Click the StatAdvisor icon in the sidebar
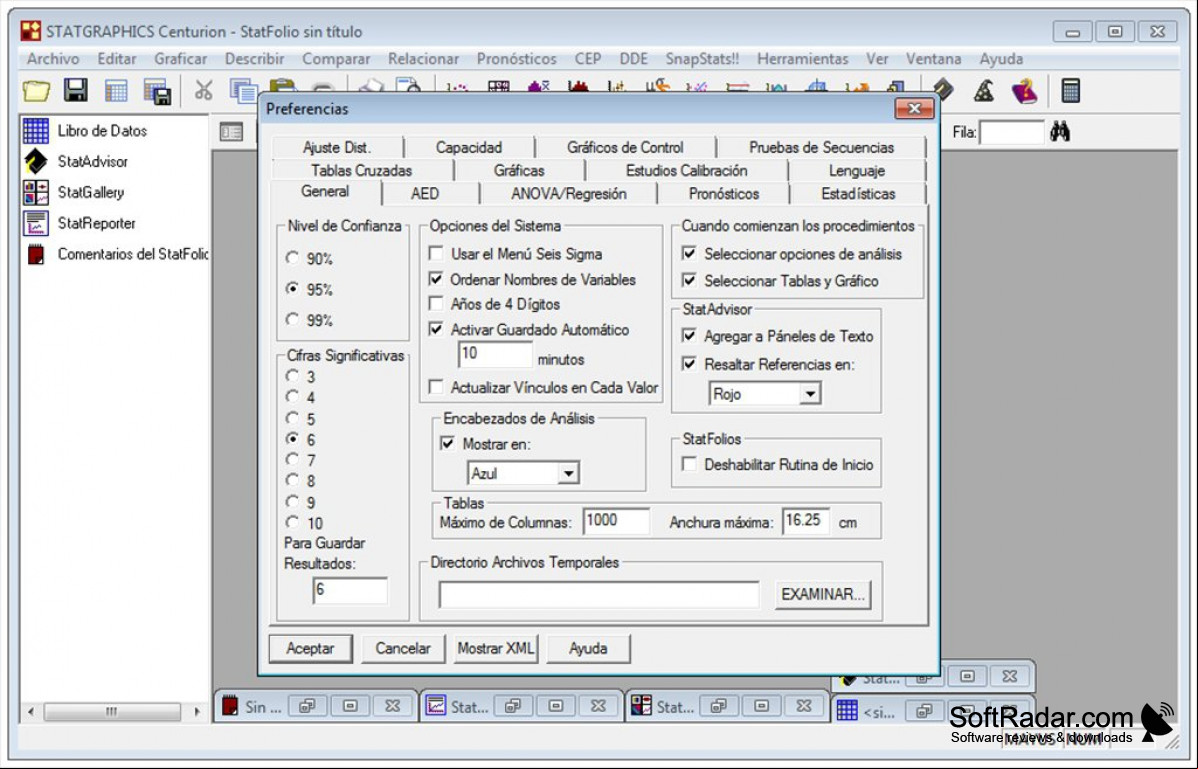Viewport: 1198px width, 769px height. click(x=36, y=161)
